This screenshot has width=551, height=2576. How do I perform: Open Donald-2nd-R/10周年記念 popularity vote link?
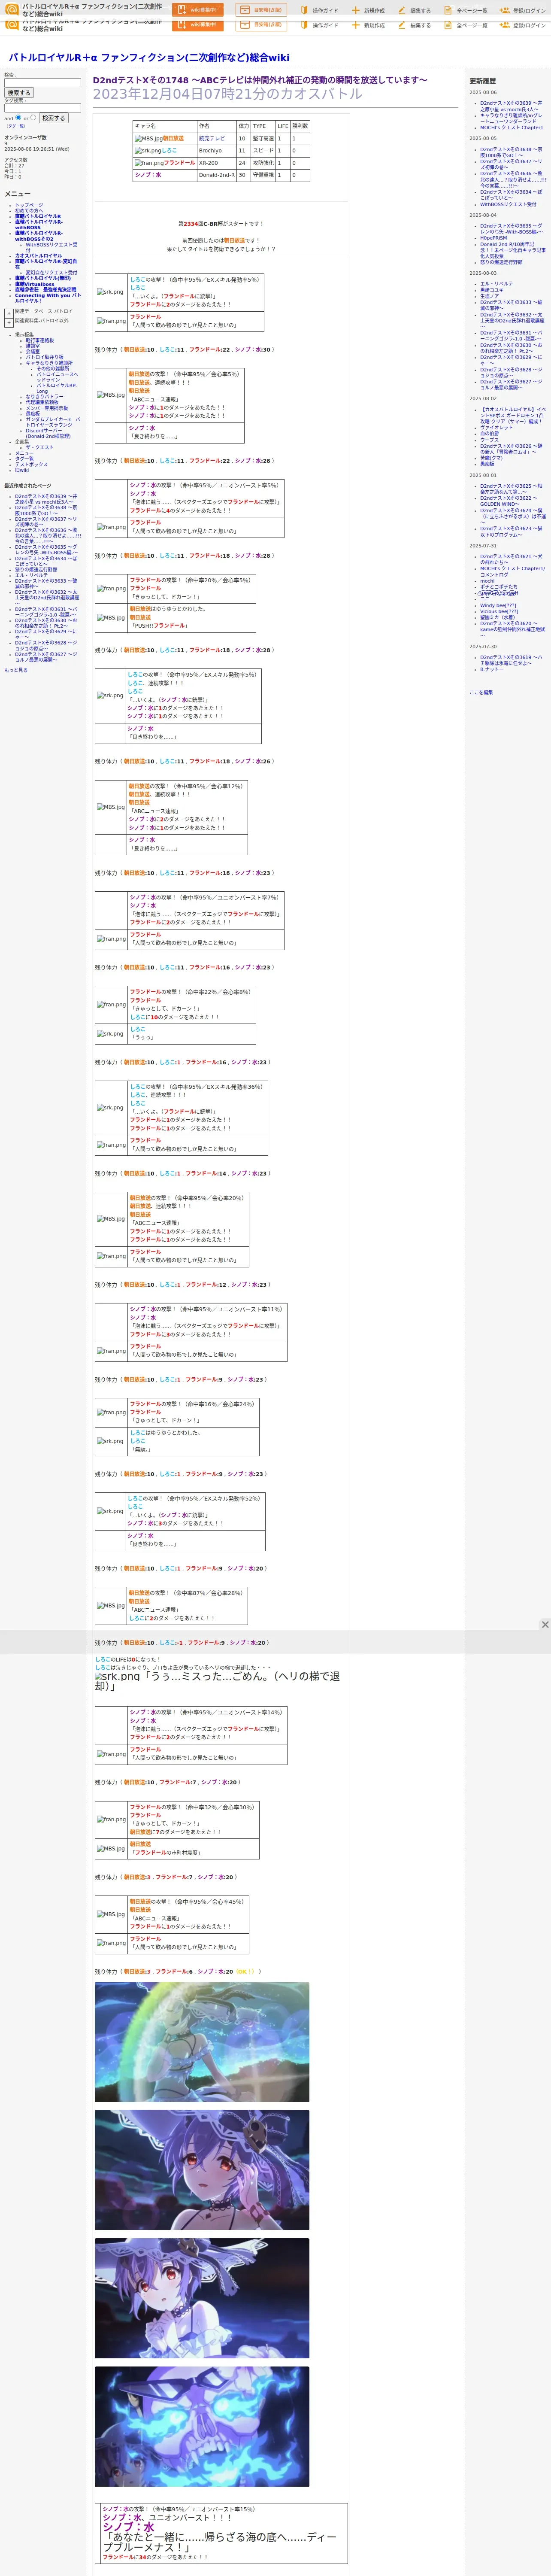pos(512,250)
